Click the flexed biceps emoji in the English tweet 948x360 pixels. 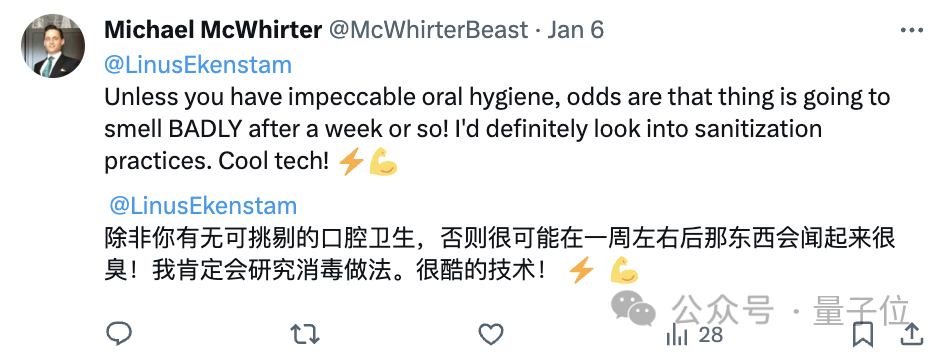coord(383,162)
